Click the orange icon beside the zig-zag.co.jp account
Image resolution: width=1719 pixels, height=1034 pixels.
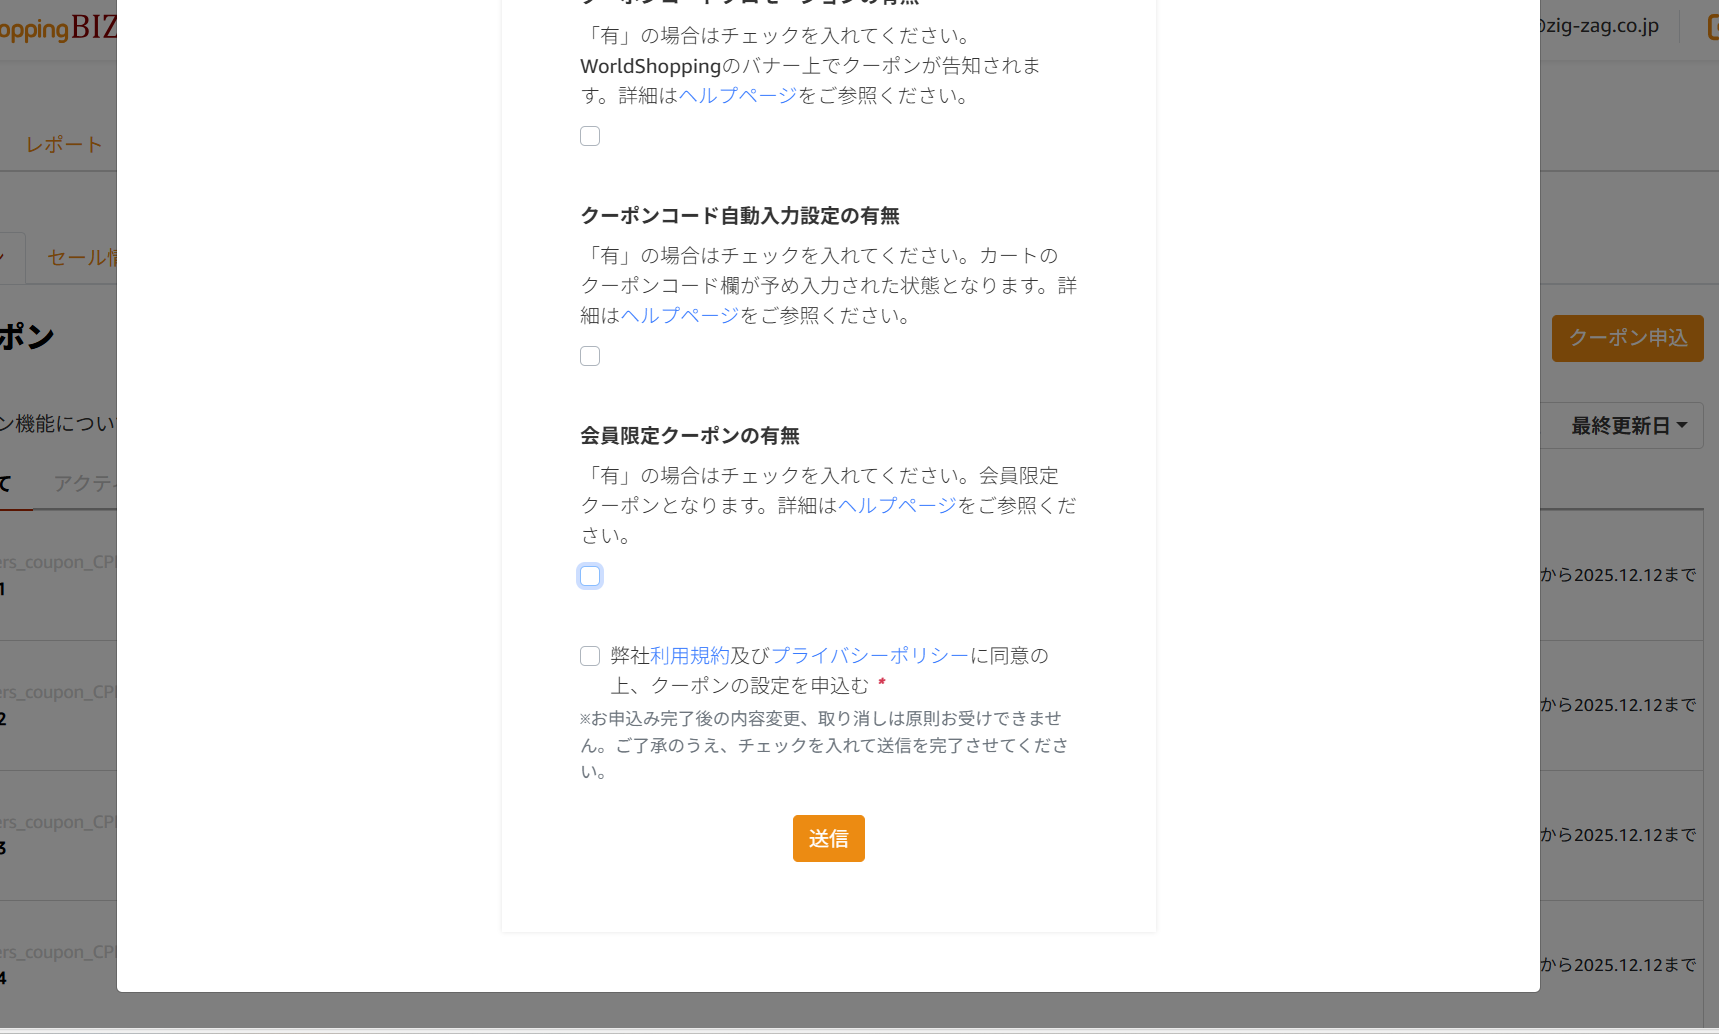click(1713, 27)
